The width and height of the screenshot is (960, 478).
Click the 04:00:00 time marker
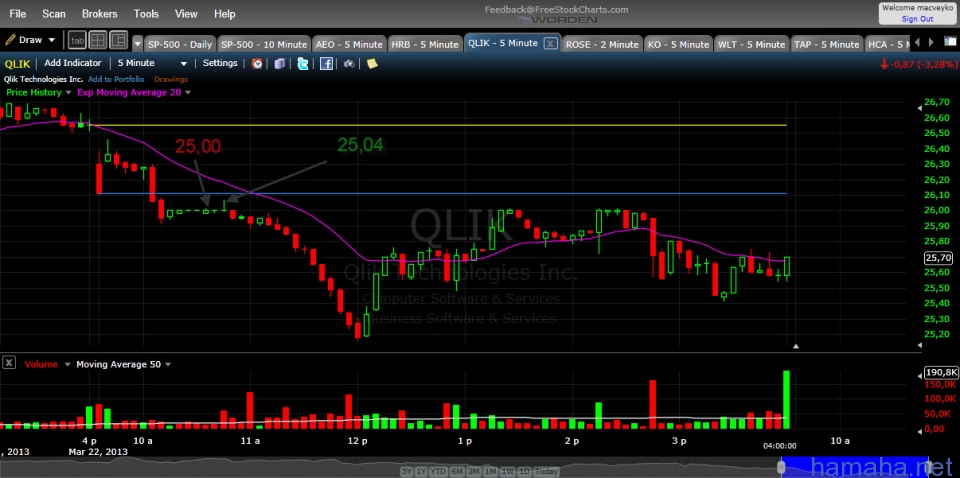pos(779,446)
